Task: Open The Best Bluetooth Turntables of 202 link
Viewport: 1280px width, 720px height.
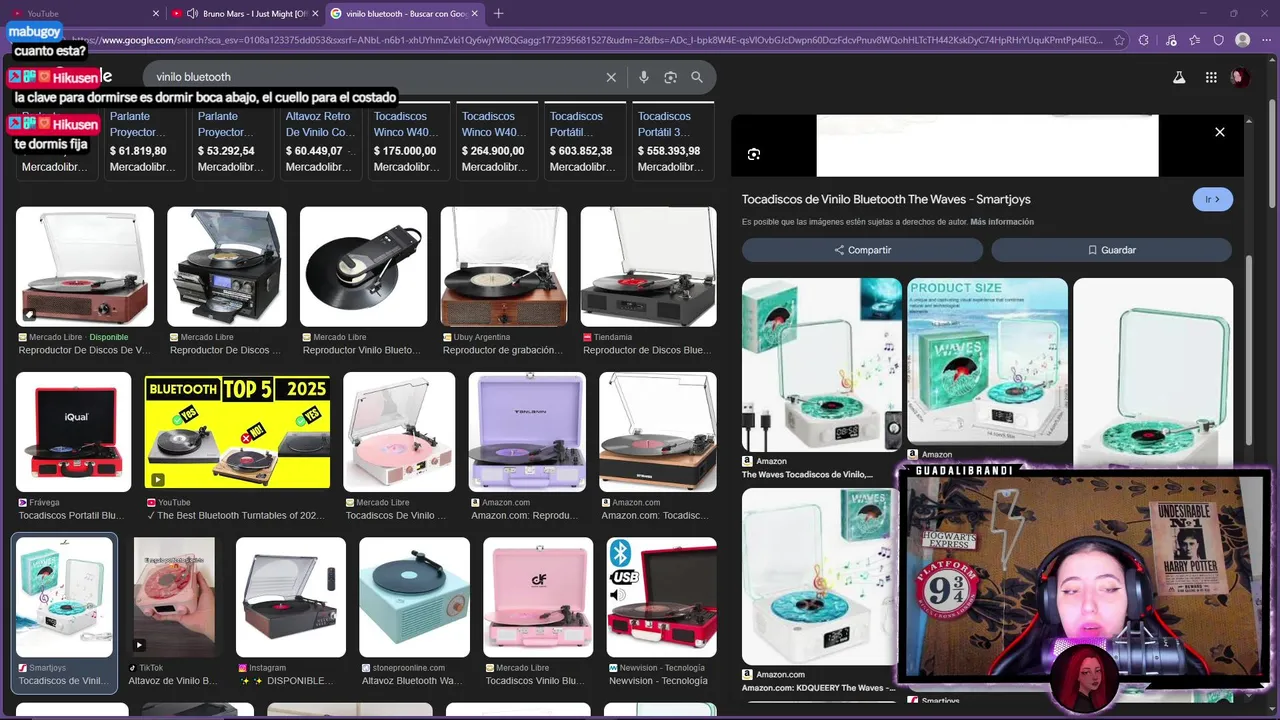Action: (x=236, y=515)
